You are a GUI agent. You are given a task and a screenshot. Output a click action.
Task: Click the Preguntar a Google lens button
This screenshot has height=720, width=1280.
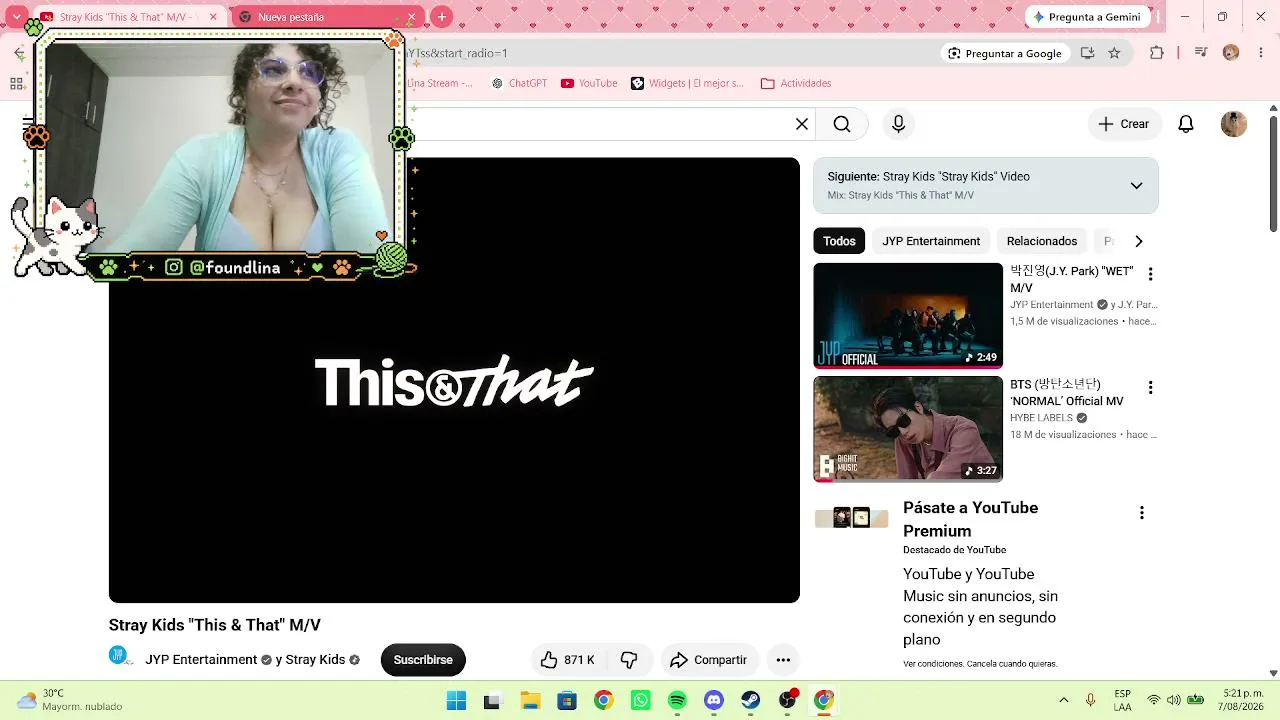[1005, 53]
